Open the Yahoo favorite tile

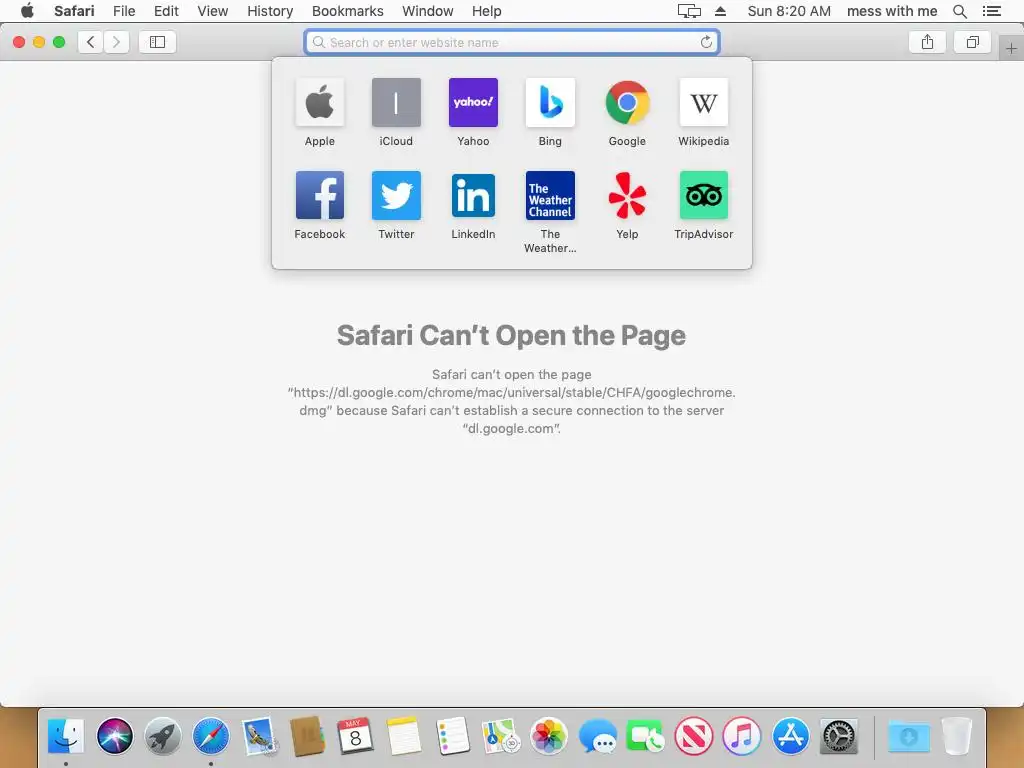[473, 103]
